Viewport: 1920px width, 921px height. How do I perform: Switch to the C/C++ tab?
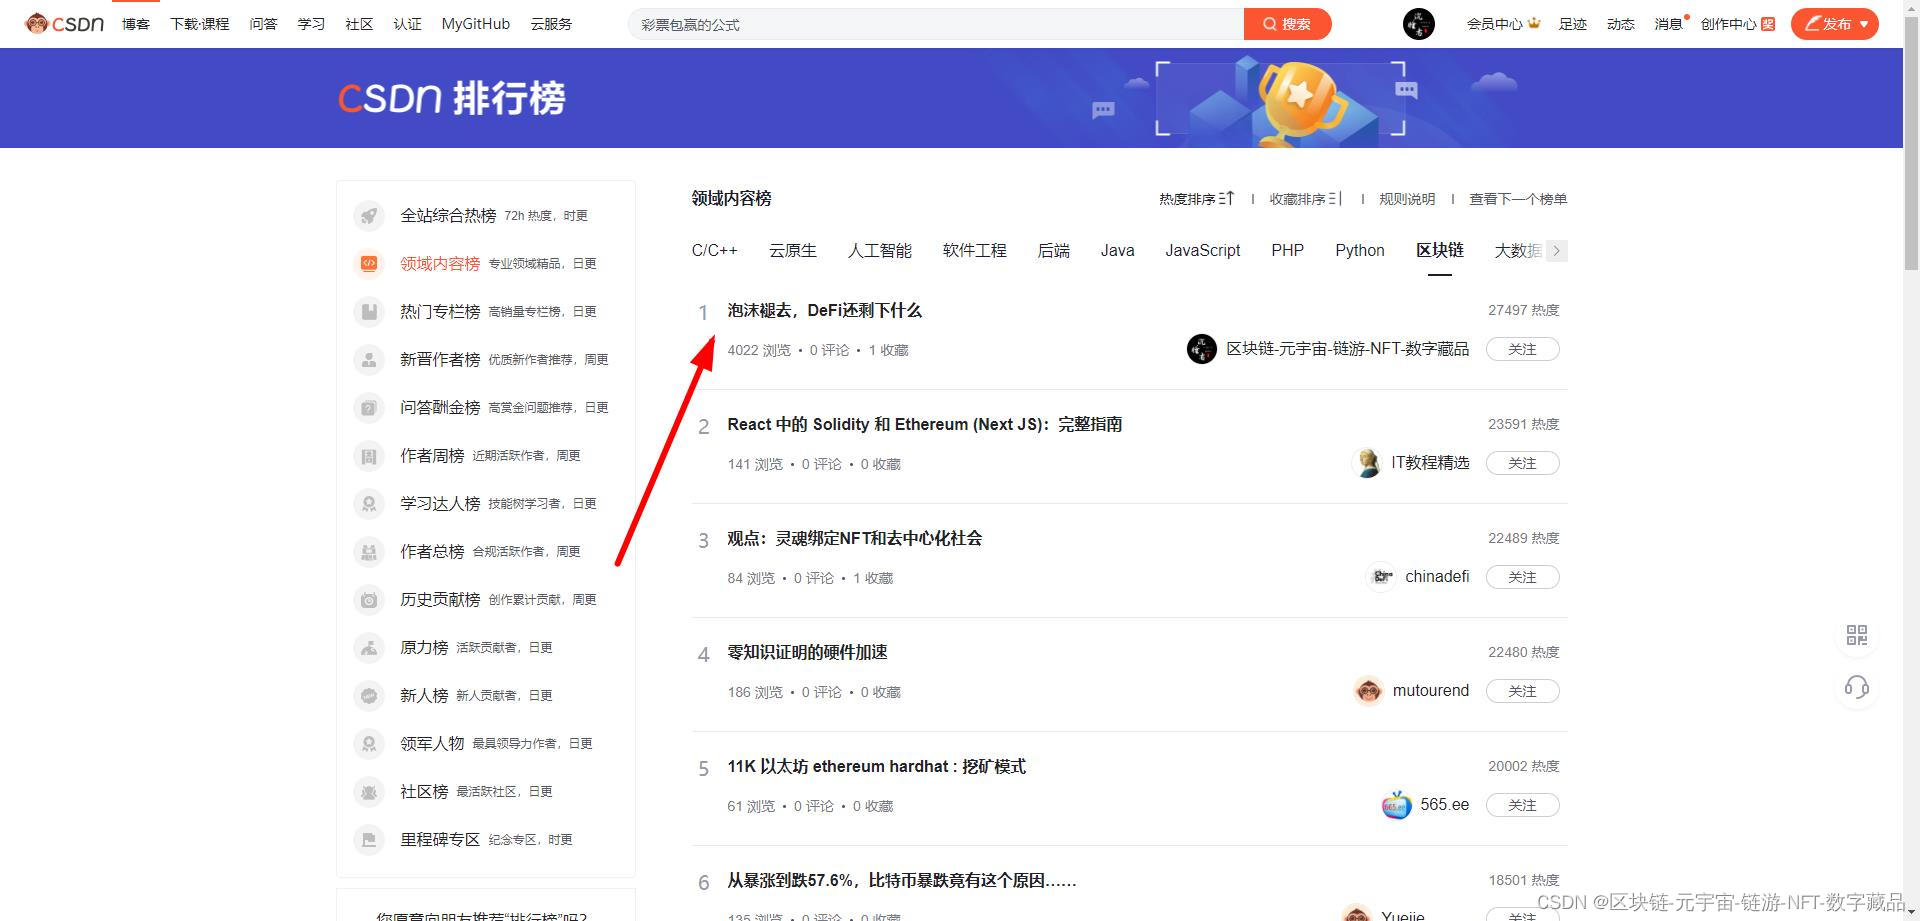pyautogui.click(x=714, y=251)
